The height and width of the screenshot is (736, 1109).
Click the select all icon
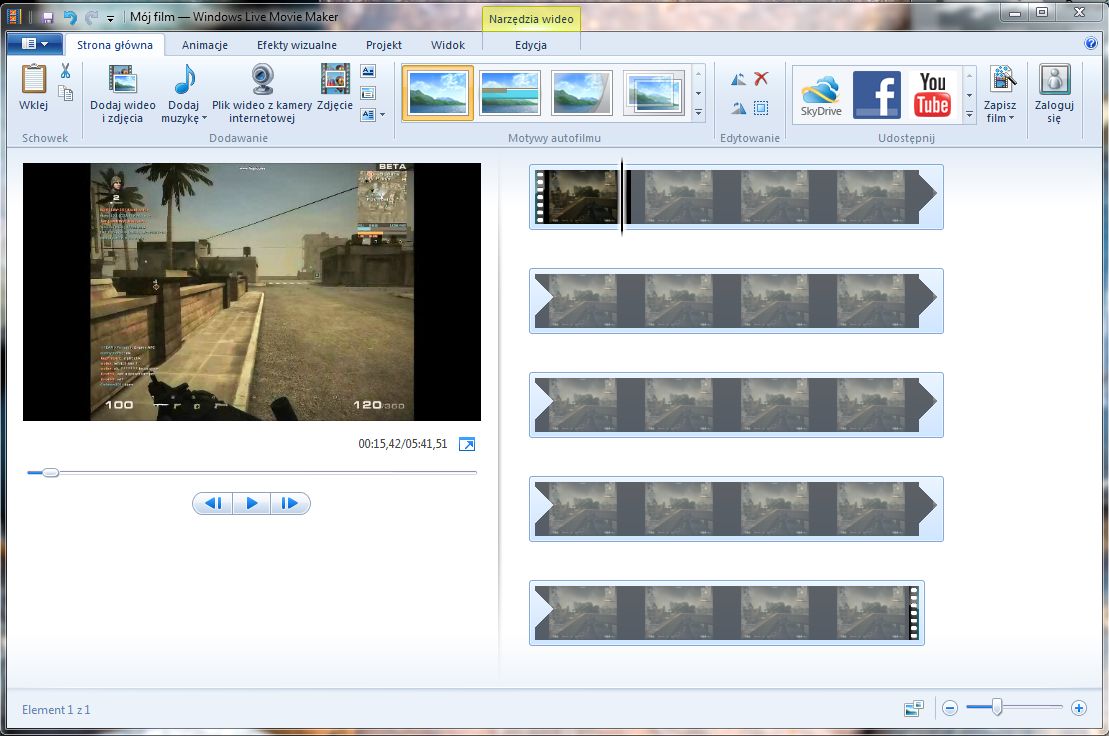[x=761, y=108]
